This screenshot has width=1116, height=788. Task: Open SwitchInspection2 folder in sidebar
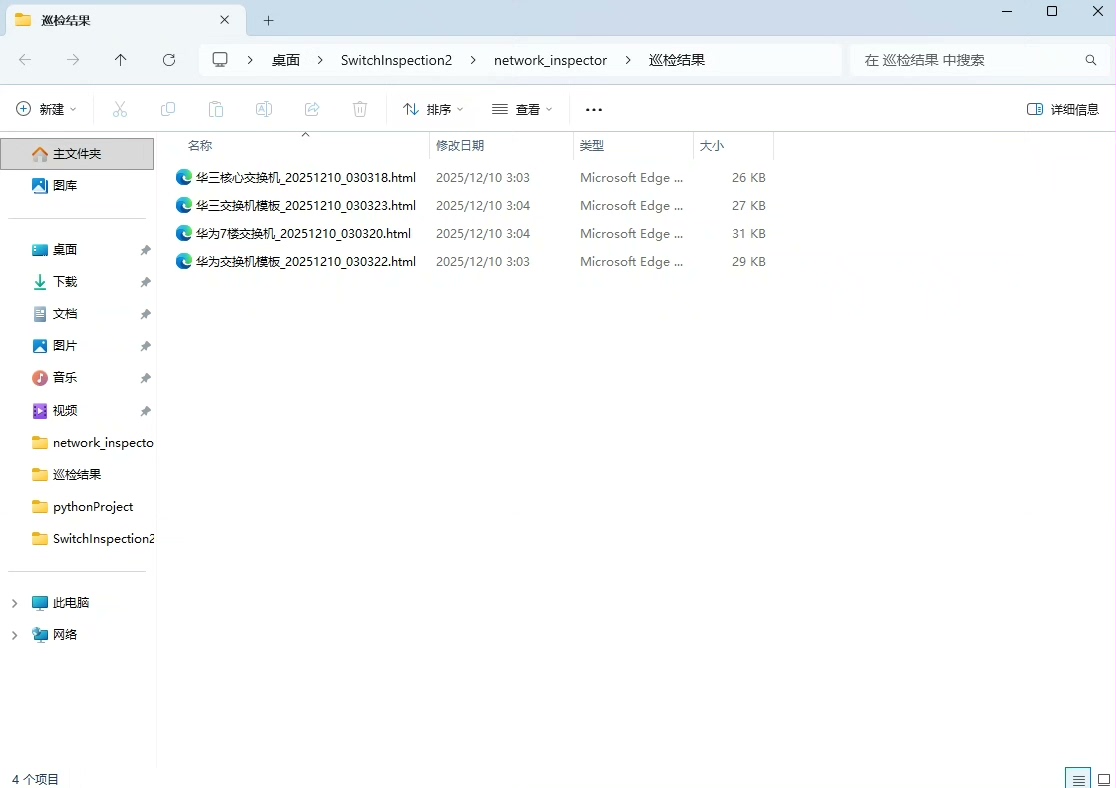click(93, 539)
